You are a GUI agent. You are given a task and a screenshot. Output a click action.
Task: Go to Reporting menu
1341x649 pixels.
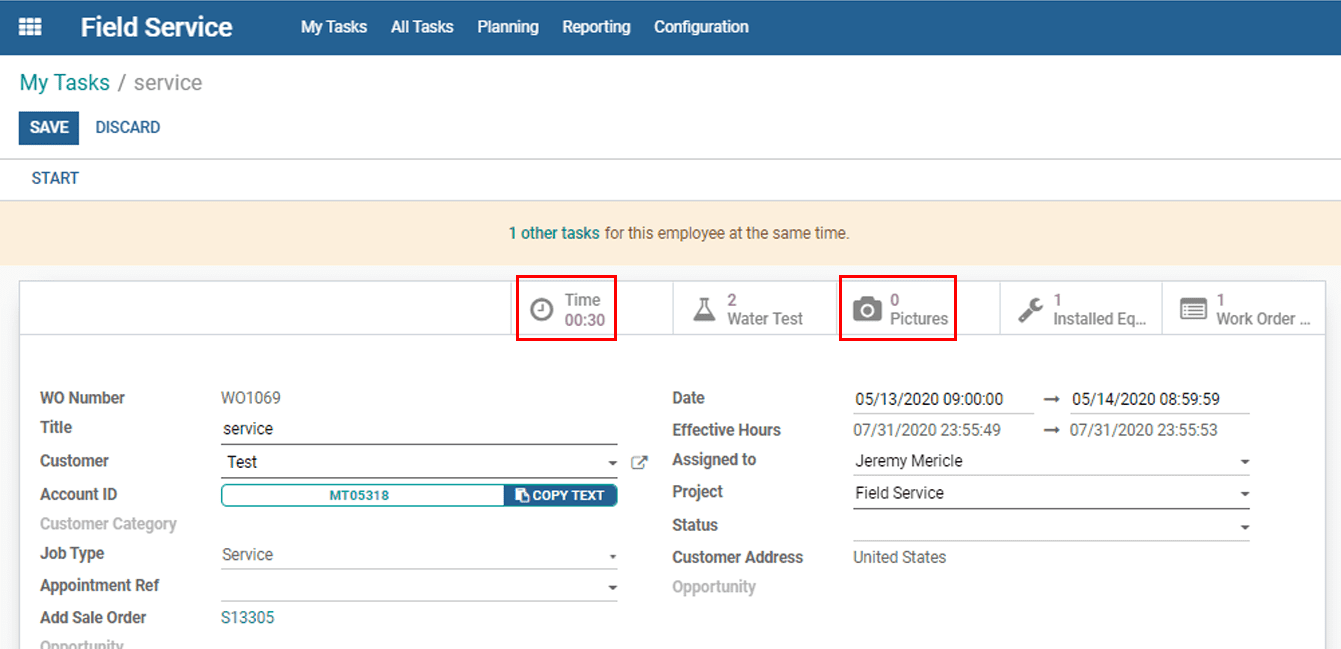(596, 27)
